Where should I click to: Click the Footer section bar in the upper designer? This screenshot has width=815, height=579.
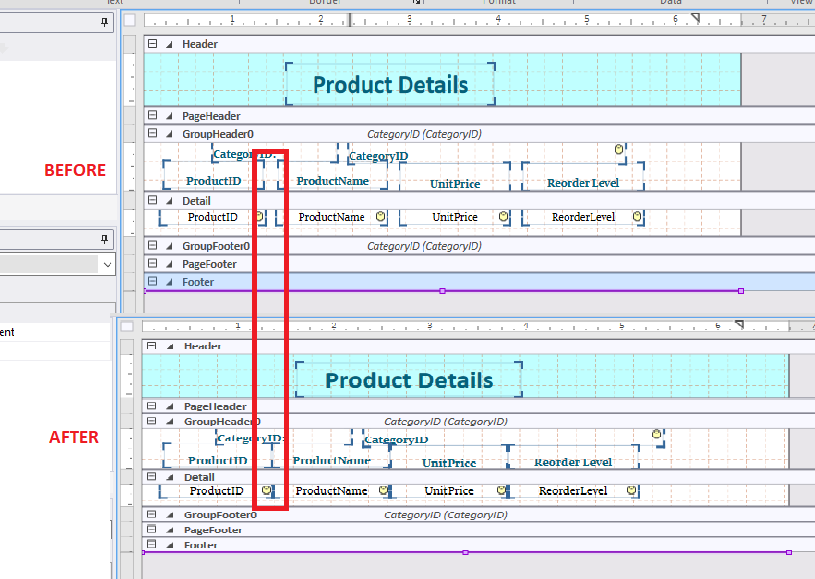479,282
